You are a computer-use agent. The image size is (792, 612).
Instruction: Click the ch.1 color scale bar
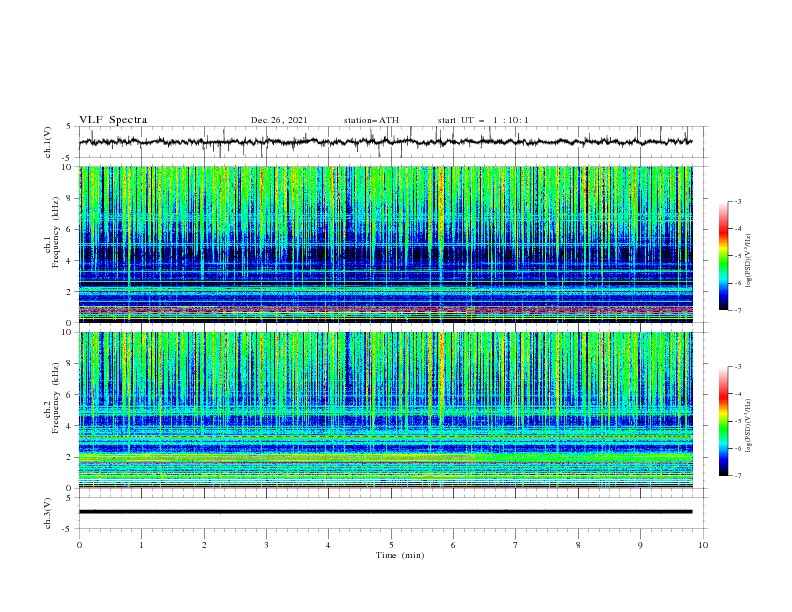click(723, 256)
